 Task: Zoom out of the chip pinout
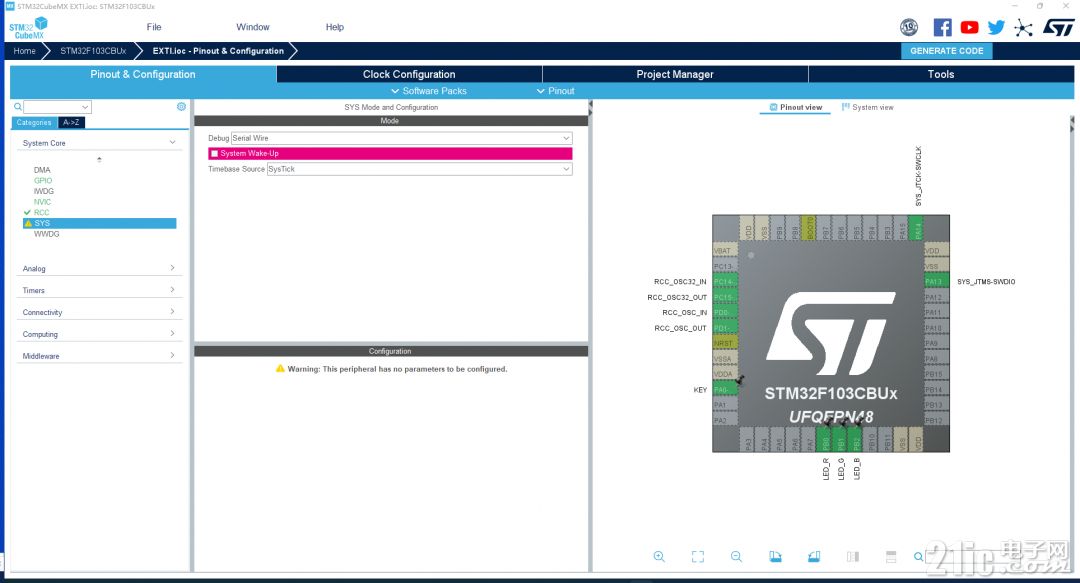736,557
